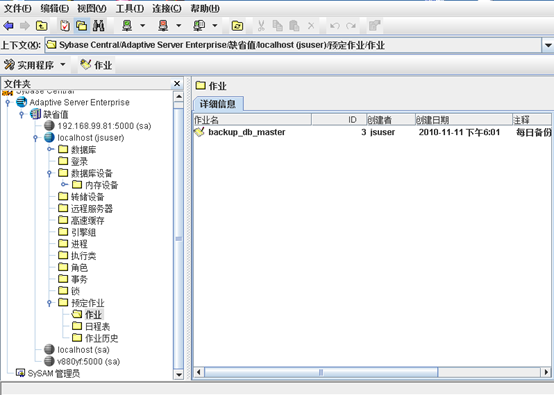Click the paste toolbar icon

294,26
